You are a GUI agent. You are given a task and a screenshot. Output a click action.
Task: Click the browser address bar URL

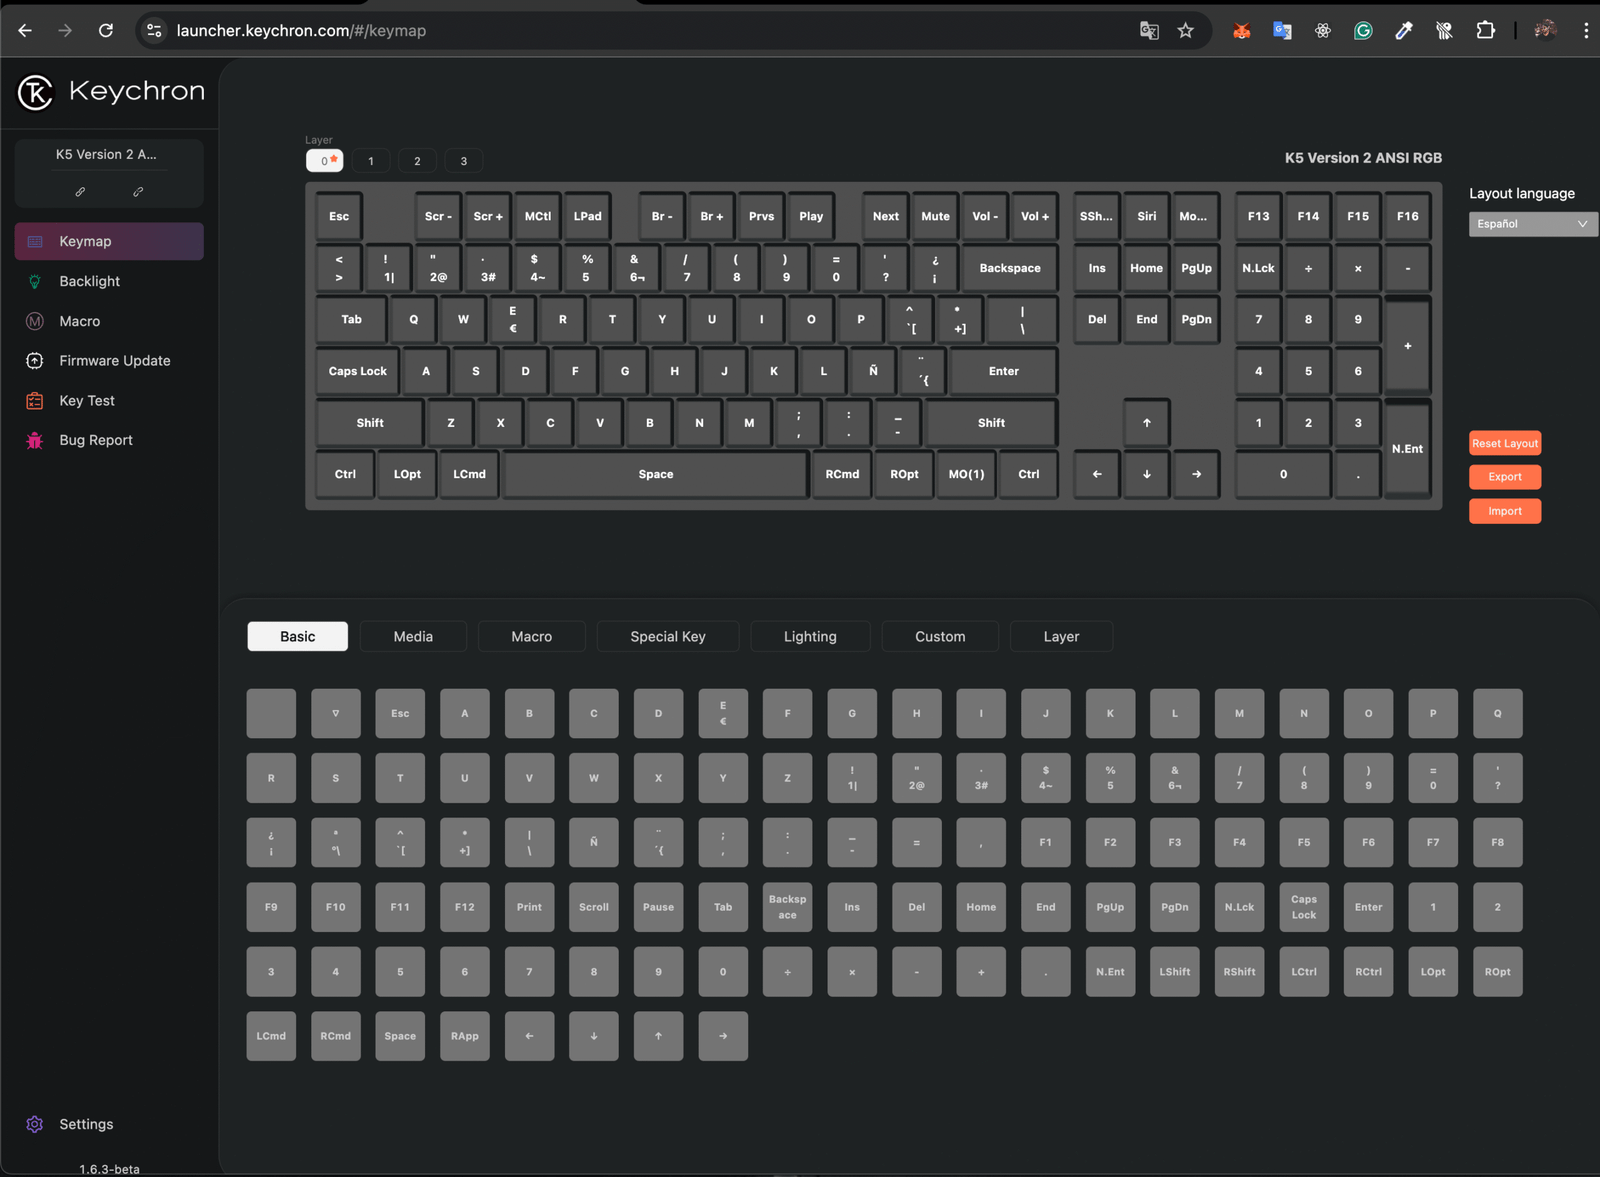pyautogui.click(x=301, y=31)
